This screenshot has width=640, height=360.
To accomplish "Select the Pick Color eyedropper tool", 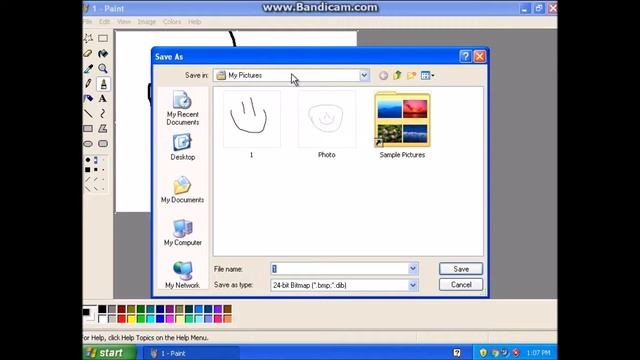I will 88,69.
